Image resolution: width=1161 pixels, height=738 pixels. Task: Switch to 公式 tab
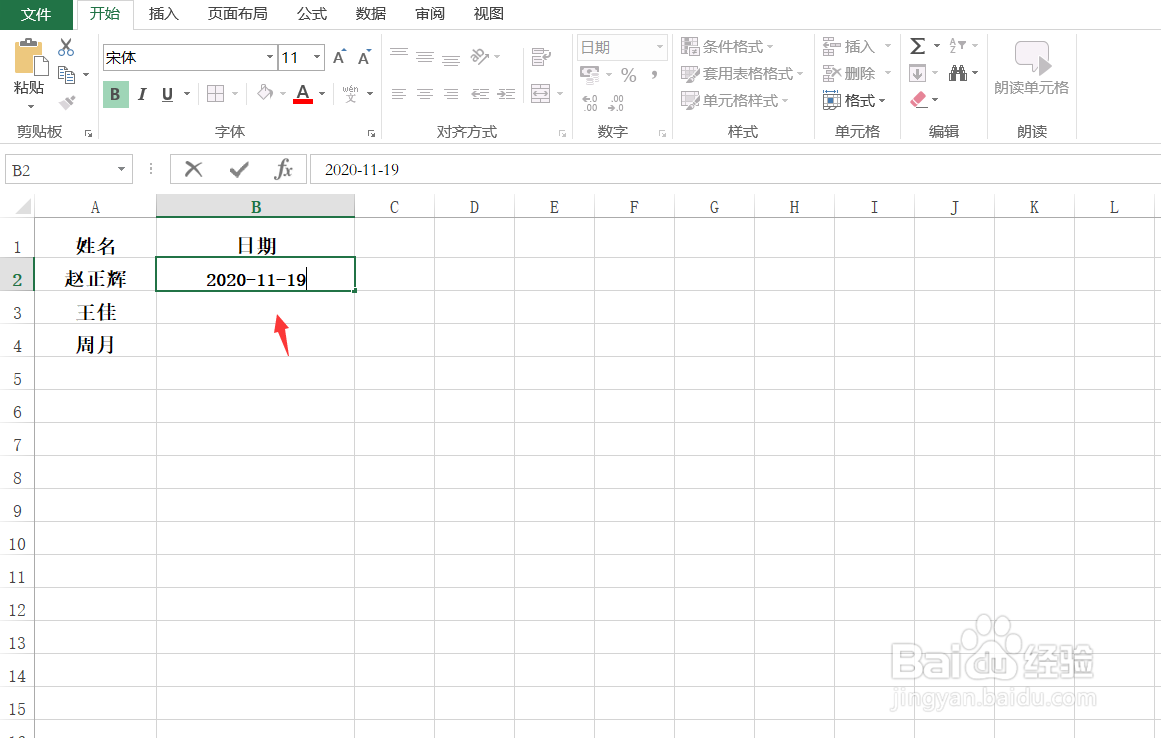pos(312,14)
